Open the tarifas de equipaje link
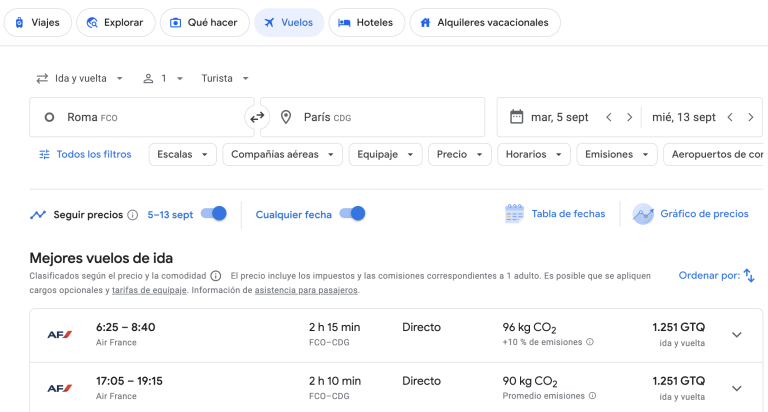This screenshot has width=768, height=412. point(149,291)
